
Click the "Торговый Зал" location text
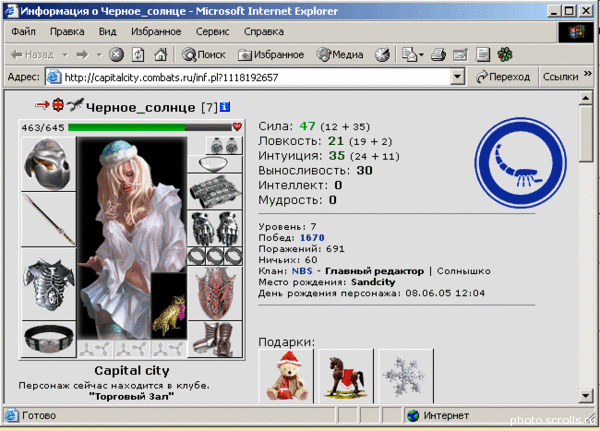coord(131,396)
